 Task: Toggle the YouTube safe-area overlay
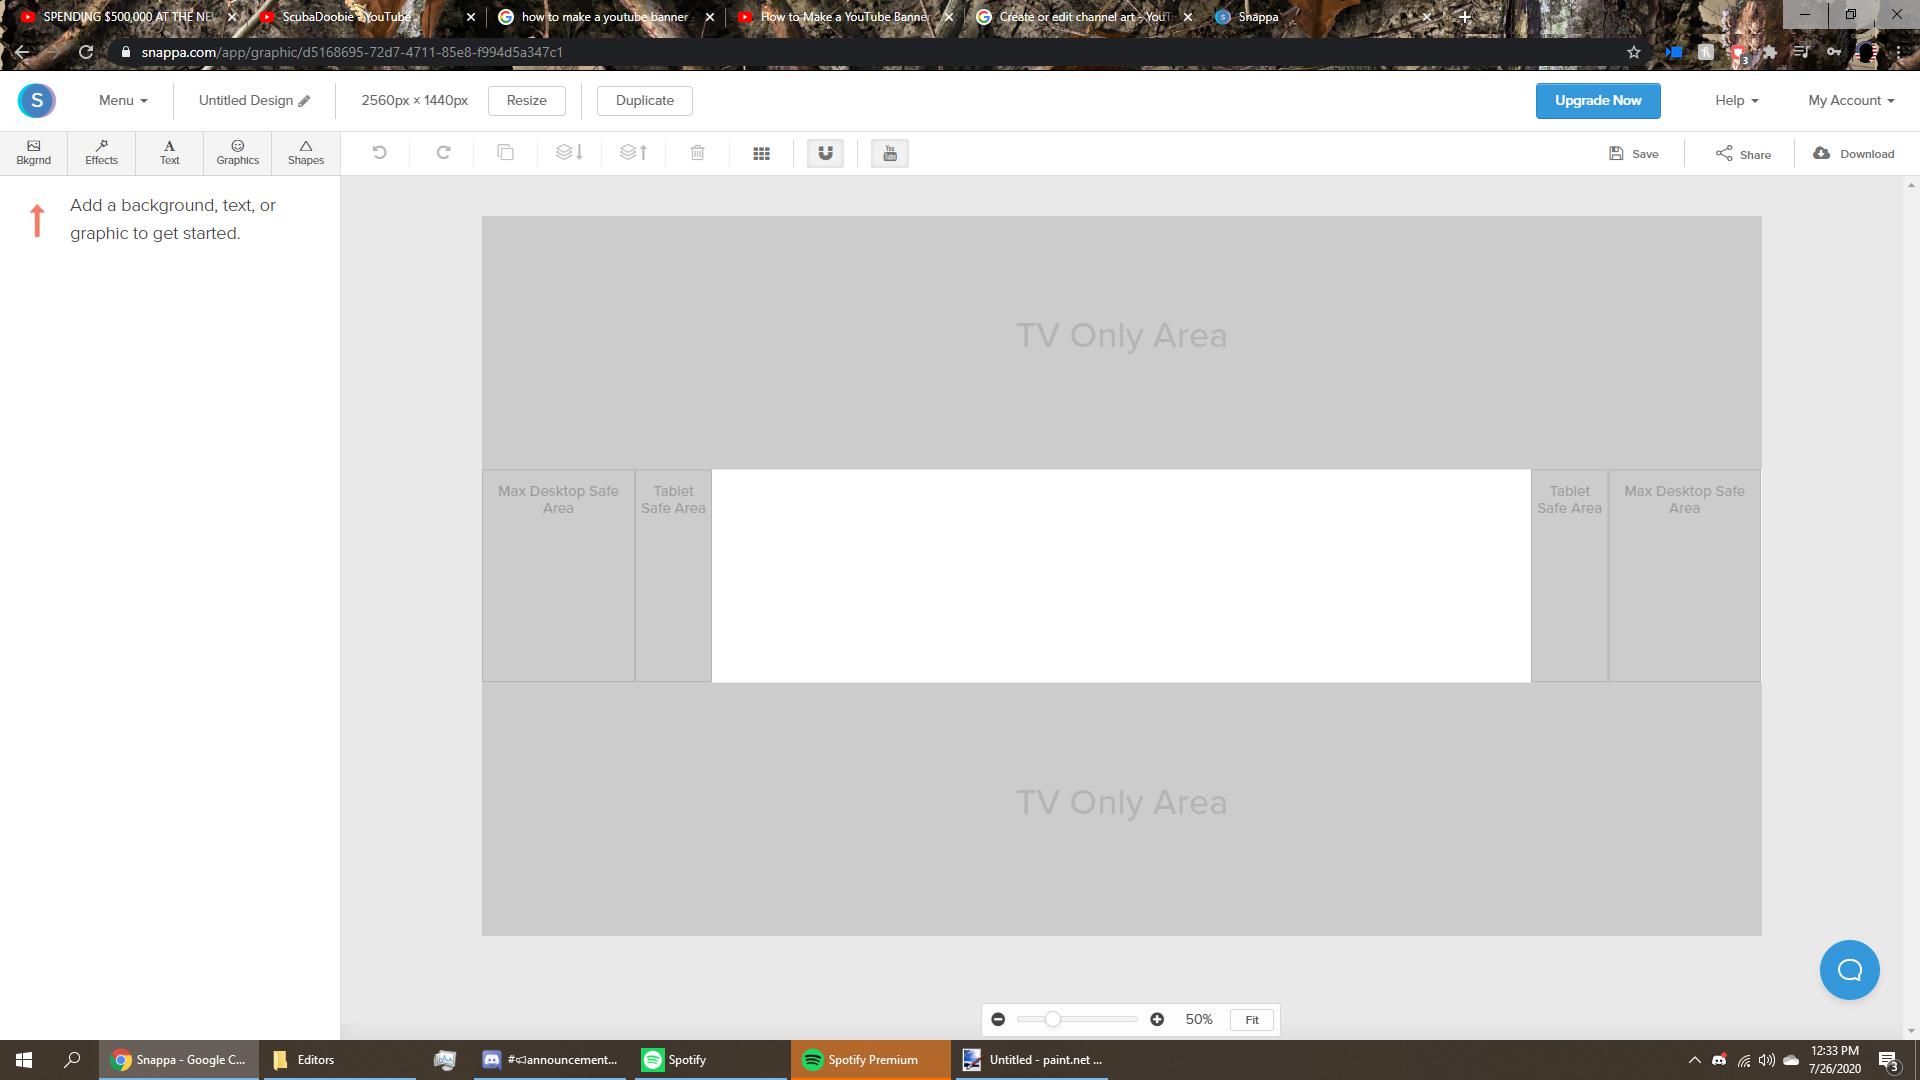889,153
